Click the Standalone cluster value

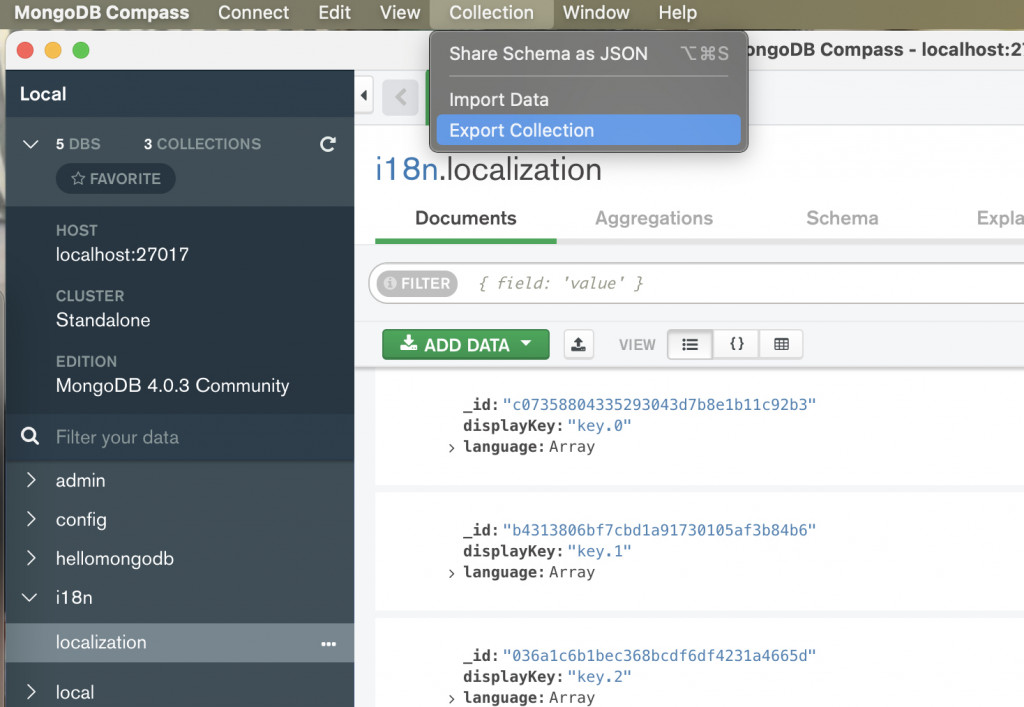pyautogui.click(x=103, y=320)
